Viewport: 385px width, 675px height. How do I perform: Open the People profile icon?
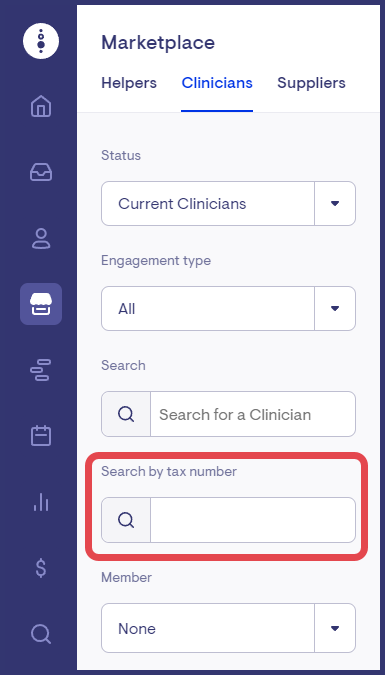click(41, 238)
